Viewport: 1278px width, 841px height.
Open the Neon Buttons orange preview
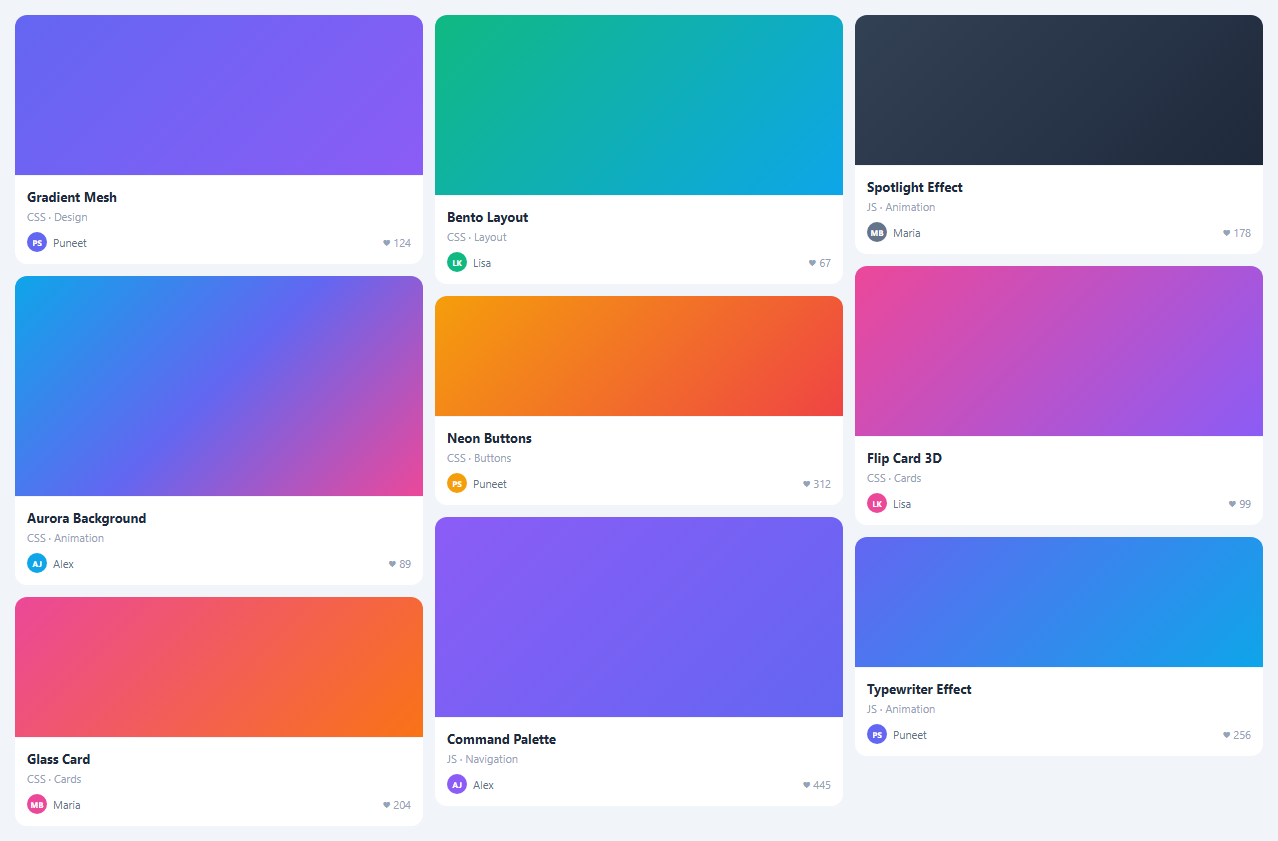[639, 356]
